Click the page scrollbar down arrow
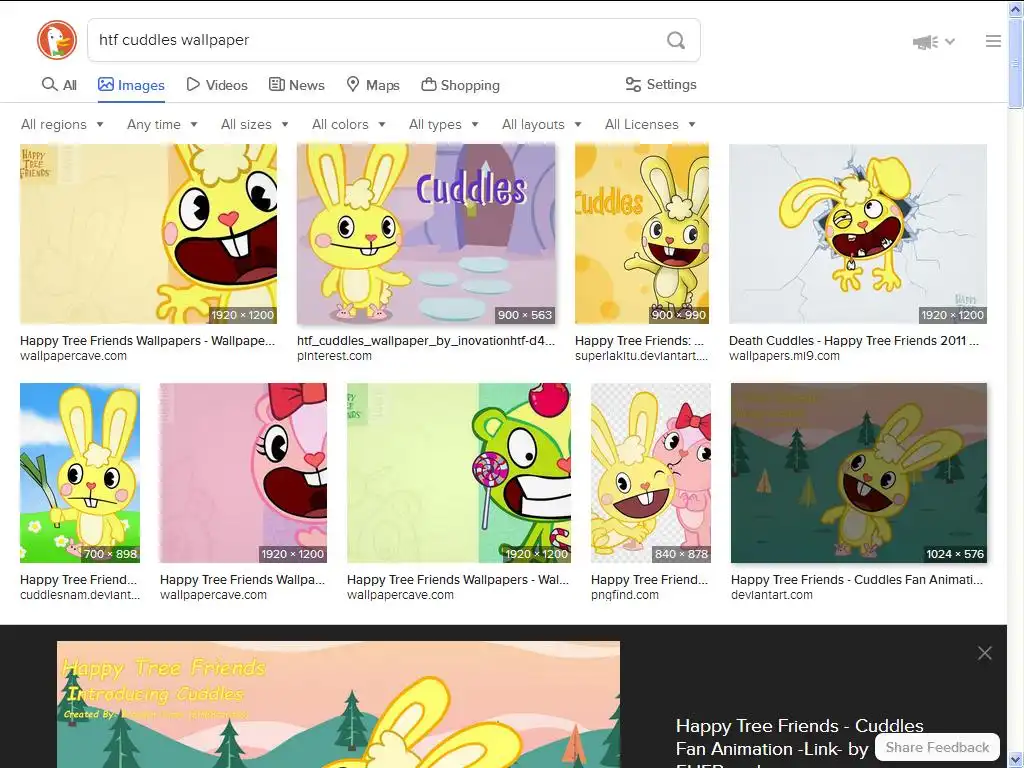The width and height of the screenshot is (1024, 768). [1016, 760]
